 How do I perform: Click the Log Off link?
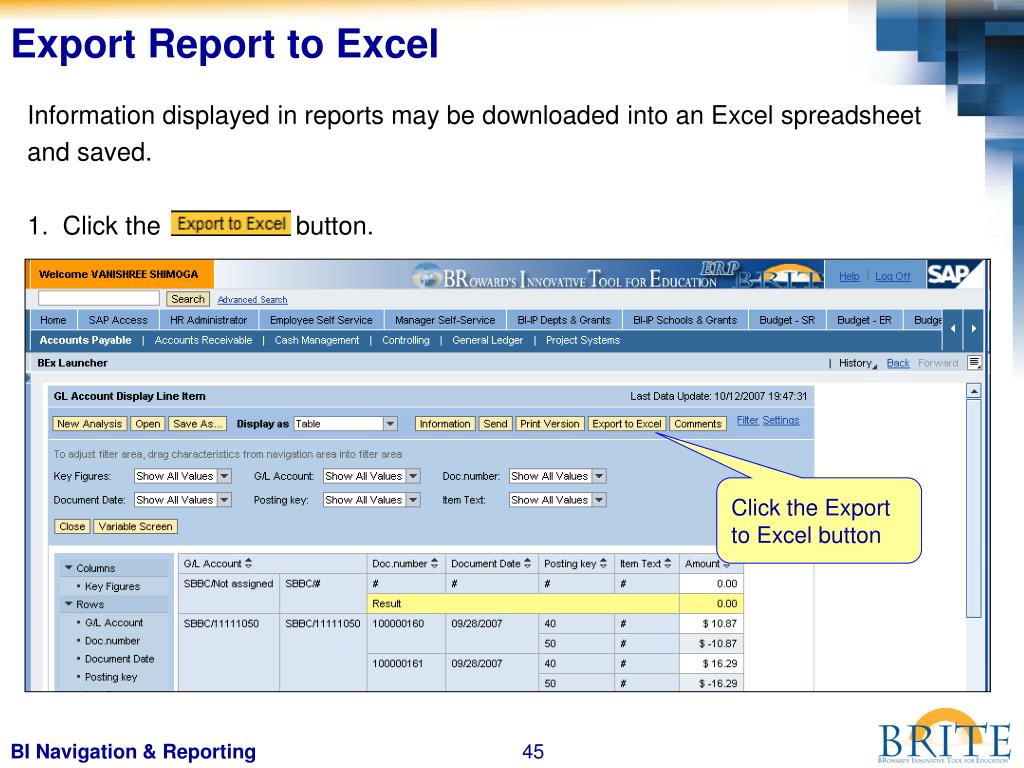point(893,276)
